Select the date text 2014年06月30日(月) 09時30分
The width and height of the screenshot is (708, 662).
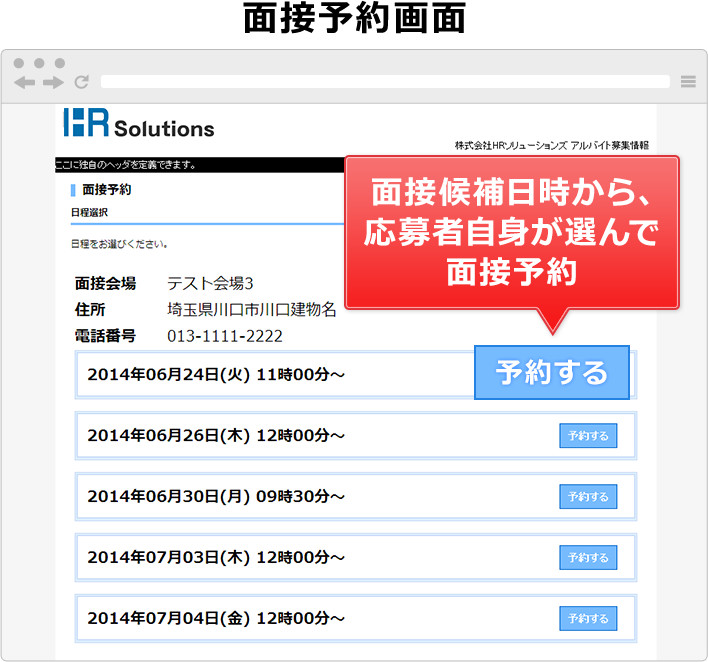click(216, 497)
